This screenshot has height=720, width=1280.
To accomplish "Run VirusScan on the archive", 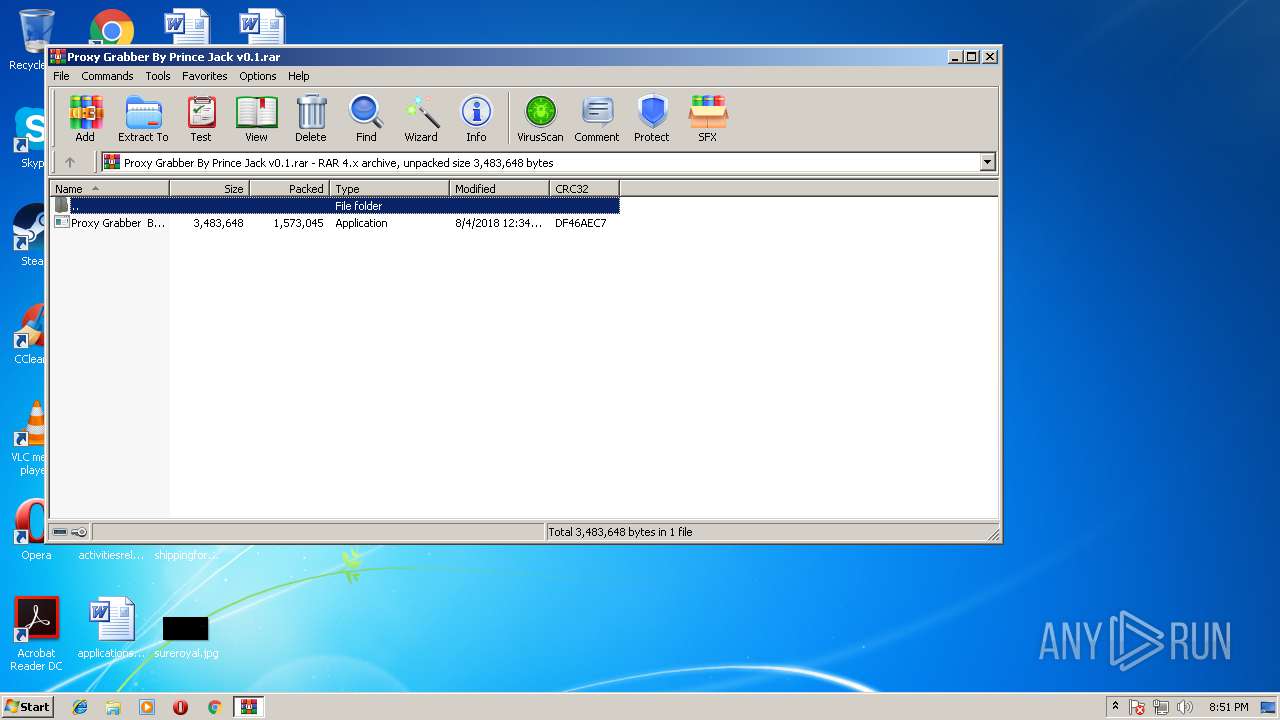I will point(540,118).
